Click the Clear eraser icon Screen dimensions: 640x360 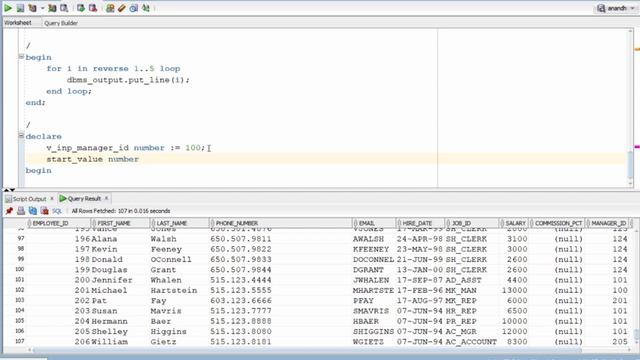(x=122, y=8)
